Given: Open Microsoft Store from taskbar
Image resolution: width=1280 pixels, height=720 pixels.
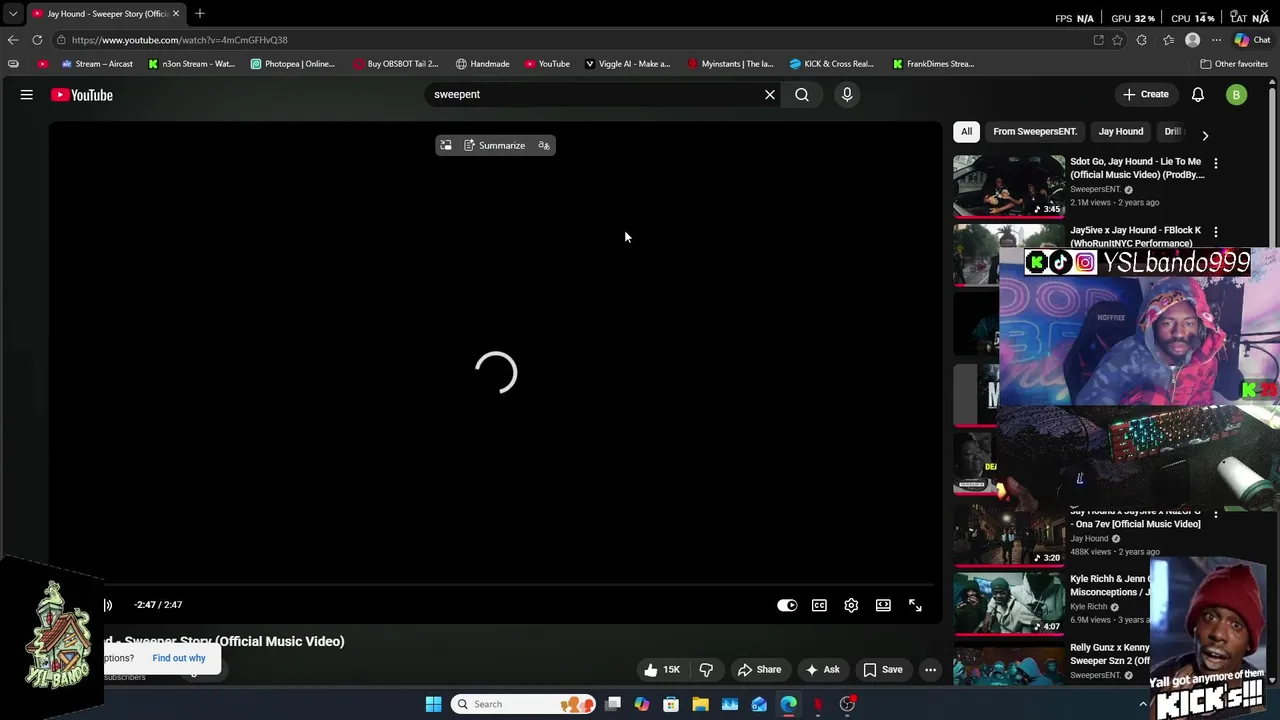Looking at the screenshot, I should coord(671,704).
